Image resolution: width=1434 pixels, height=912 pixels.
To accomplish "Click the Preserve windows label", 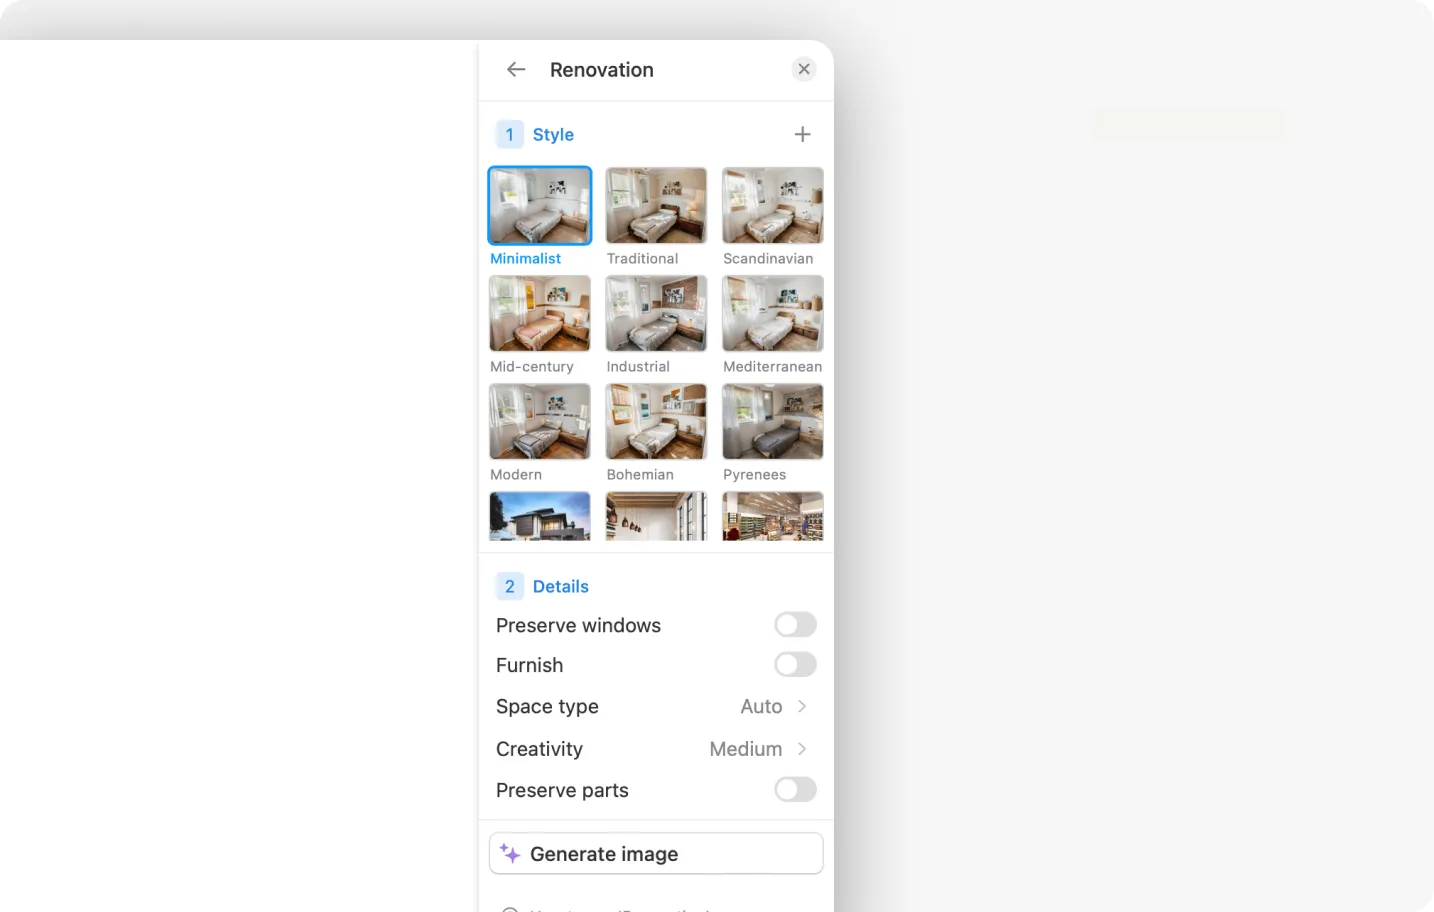I will (579, 625).
